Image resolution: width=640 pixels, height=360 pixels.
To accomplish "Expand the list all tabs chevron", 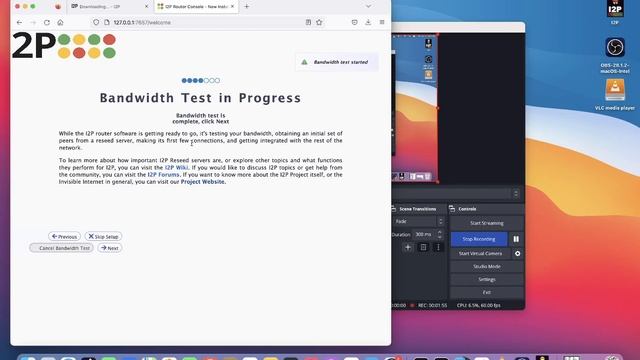I will click(368, 7).
